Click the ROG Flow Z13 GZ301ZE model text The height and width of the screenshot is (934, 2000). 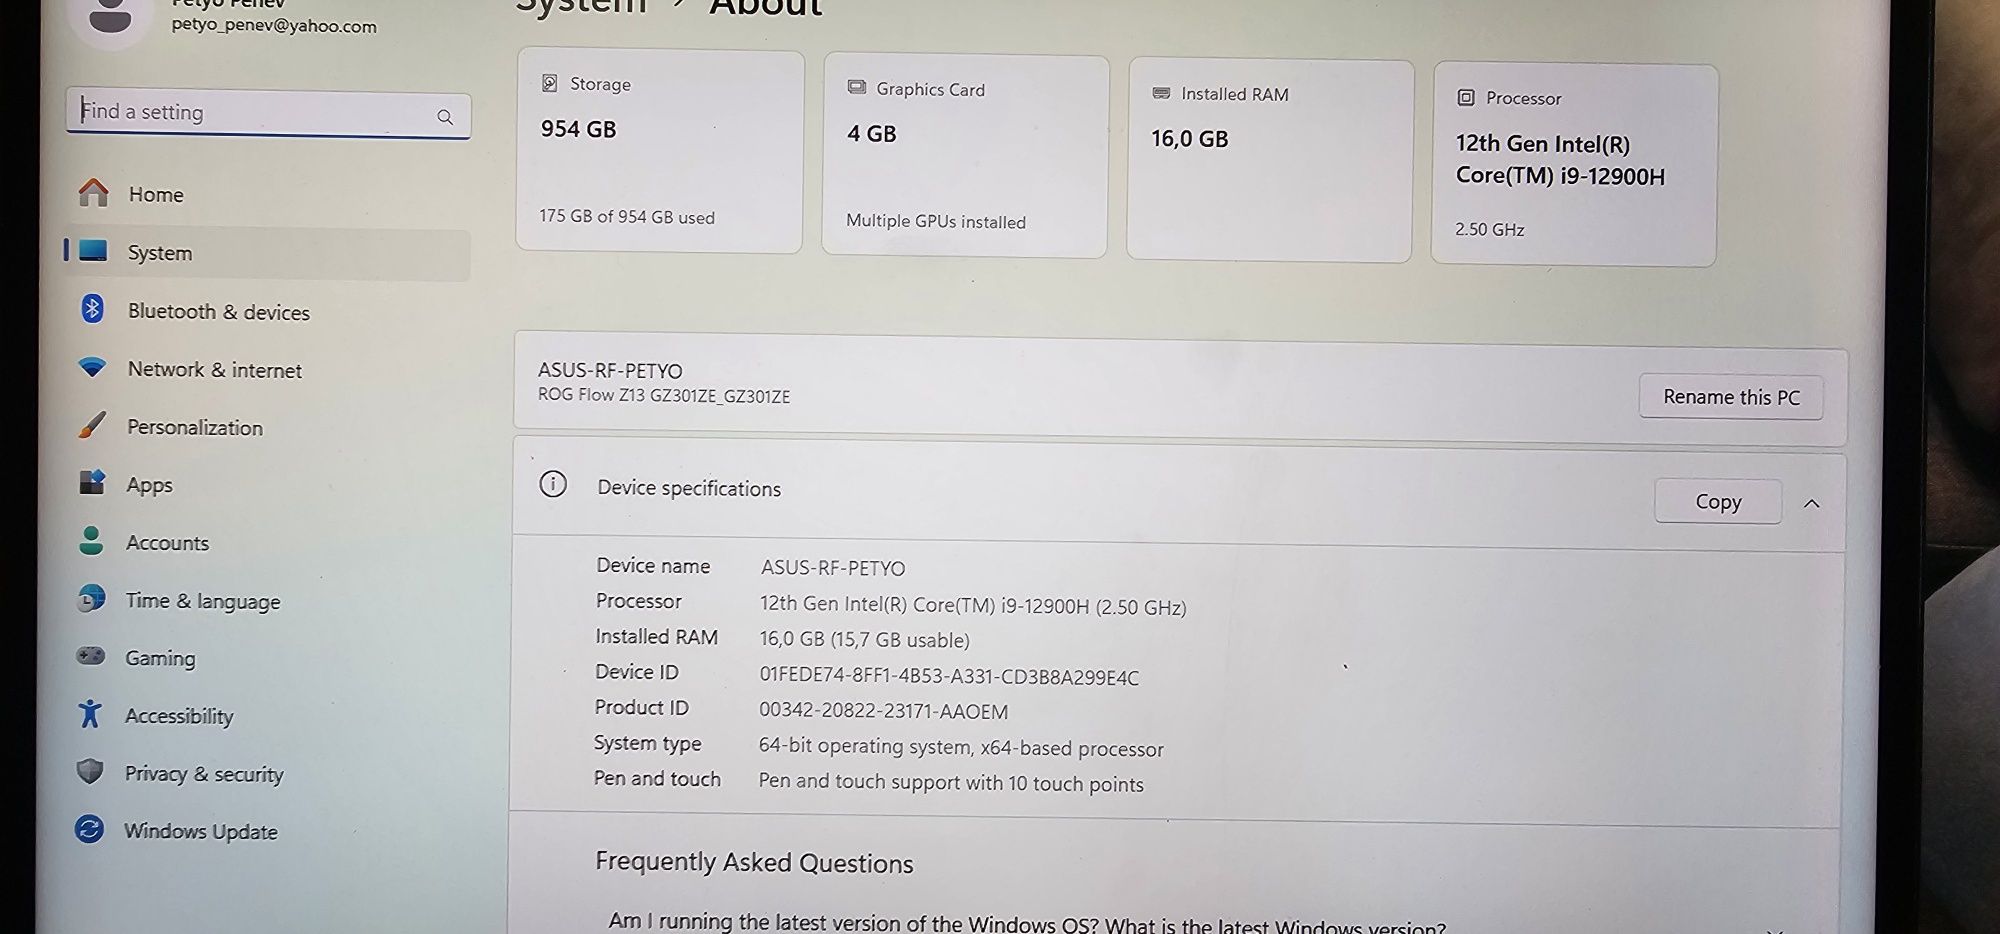click(664, 395)
